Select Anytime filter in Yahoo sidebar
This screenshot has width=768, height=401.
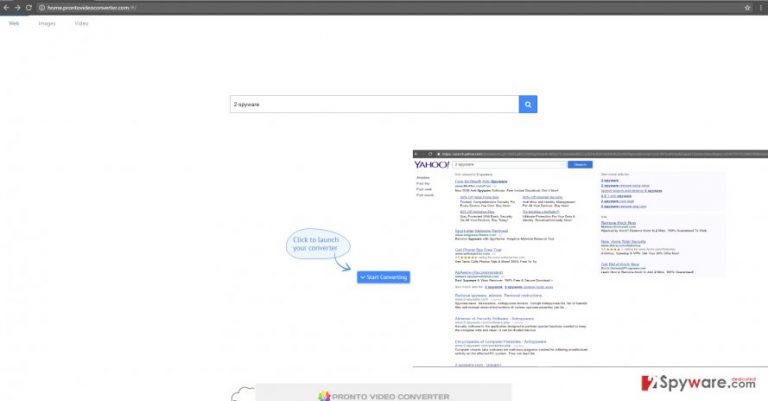pyautogui.click(x=423, y=178)
